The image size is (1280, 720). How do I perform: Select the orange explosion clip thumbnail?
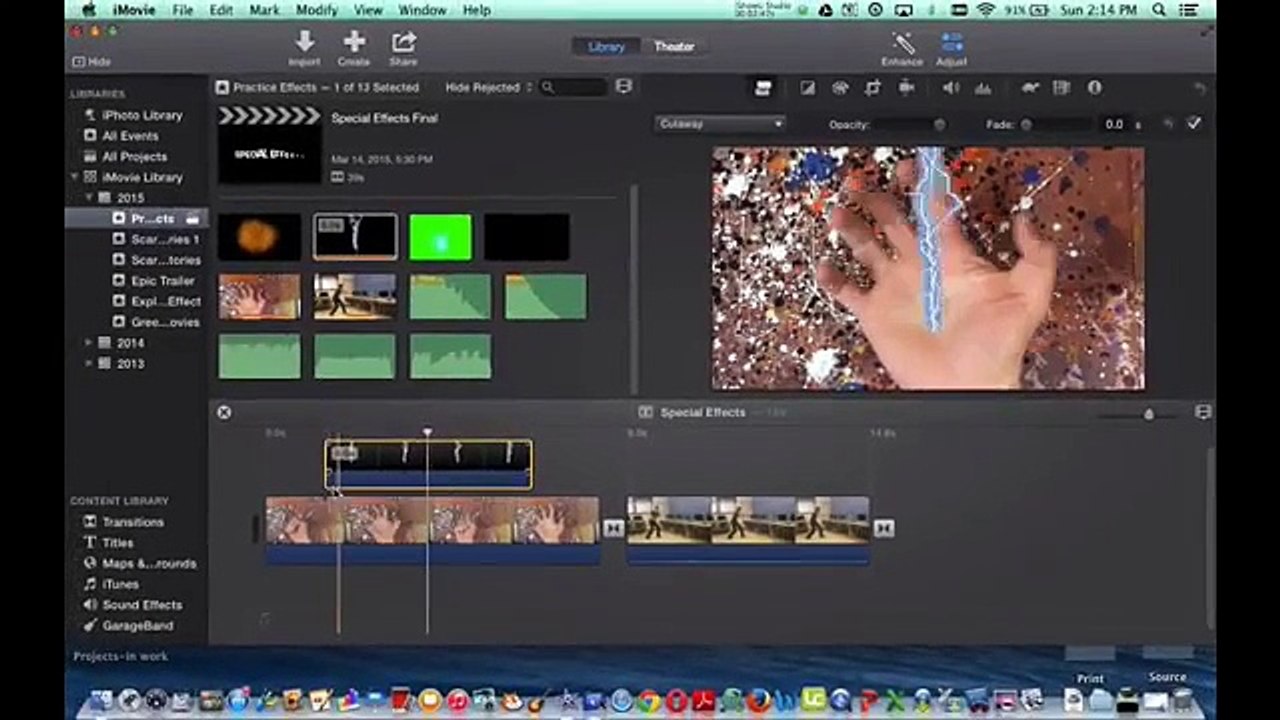click(259, 237)
